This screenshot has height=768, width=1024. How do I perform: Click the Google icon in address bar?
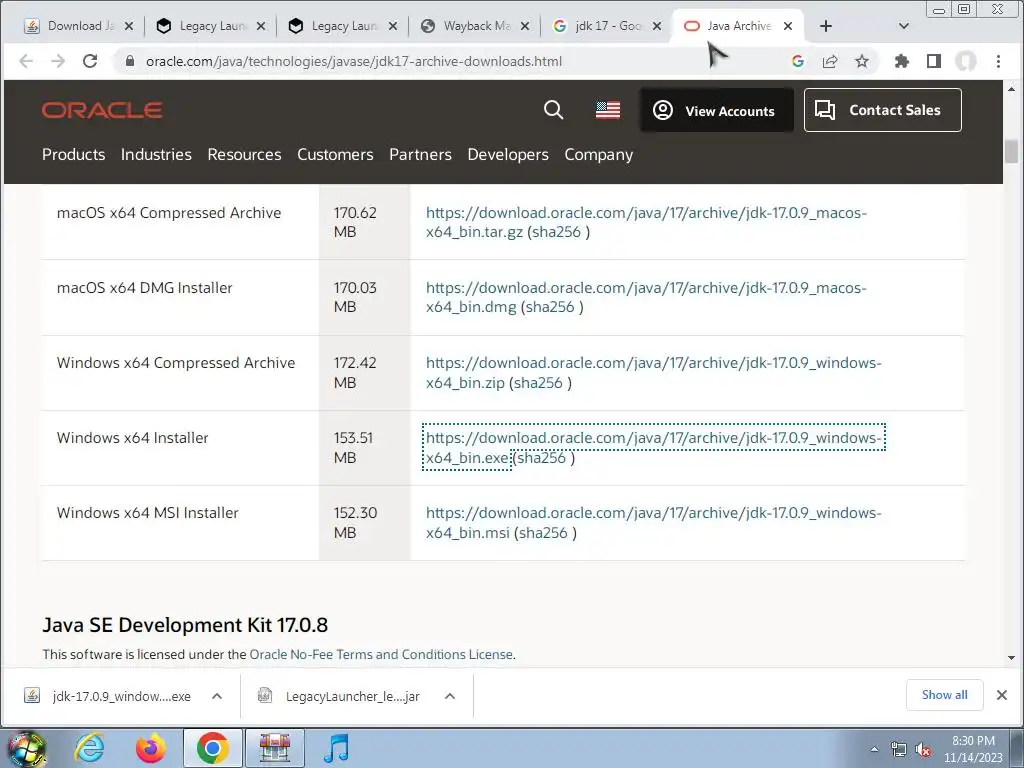(x=797, y=61)
